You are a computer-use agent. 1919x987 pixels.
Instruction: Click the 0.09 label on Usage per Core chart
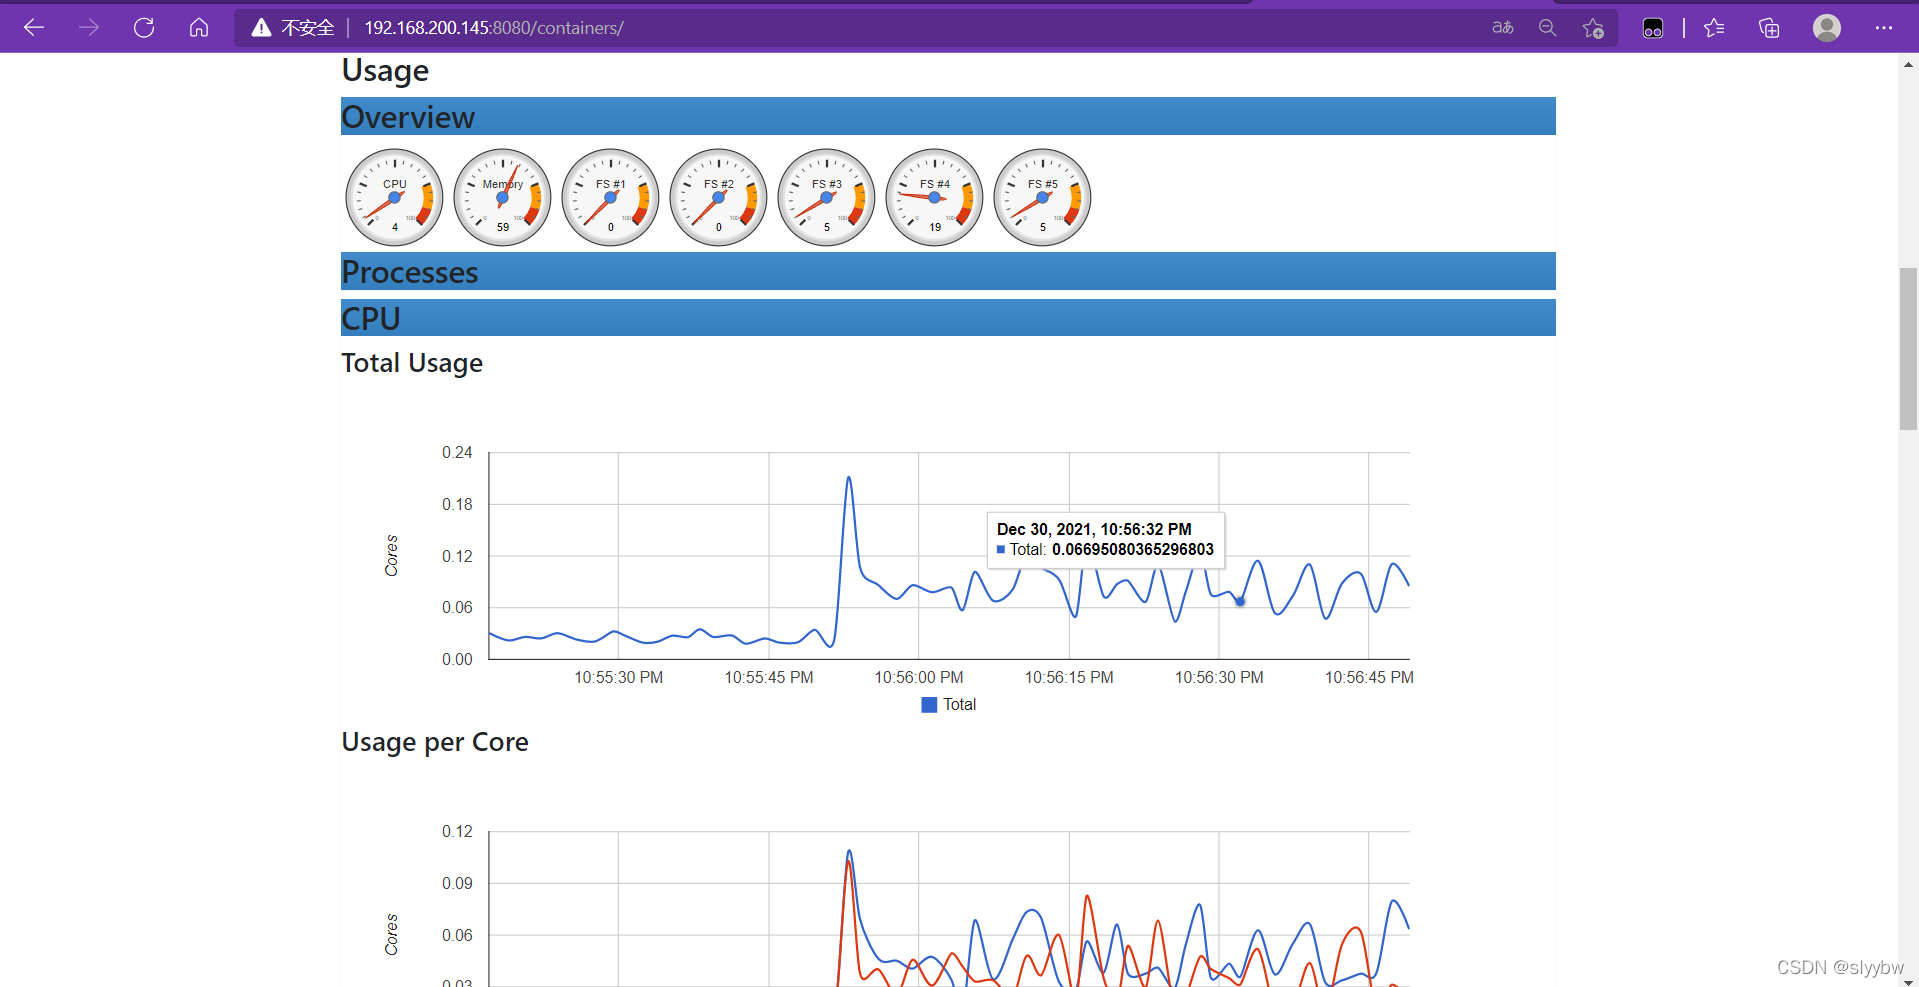(457, 884)
